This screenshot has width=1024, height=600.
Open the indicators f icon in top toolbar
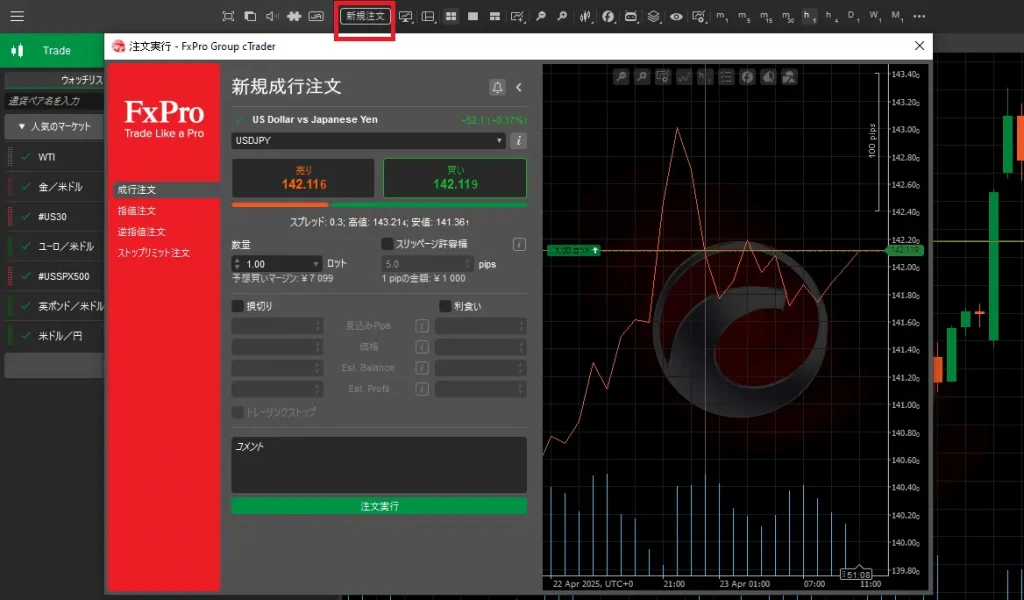pos(608,16)
